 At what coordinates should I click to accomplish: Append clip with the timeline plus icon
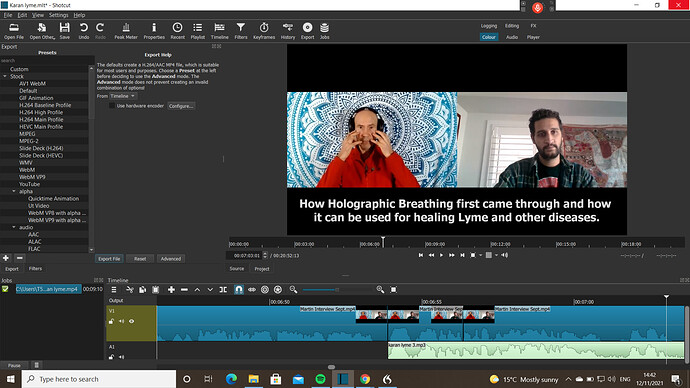(171, 289)
